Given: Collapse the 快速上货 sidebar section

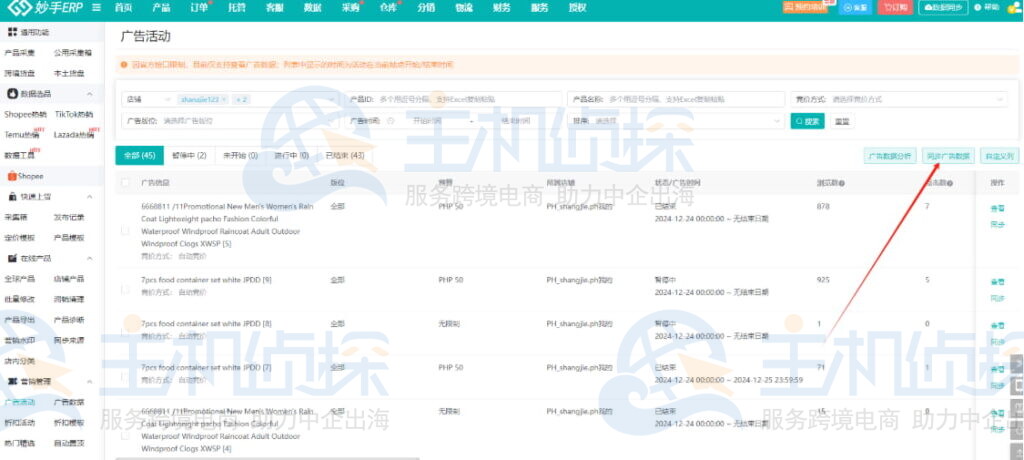Looking at the screenshot, I should point(89,197).
